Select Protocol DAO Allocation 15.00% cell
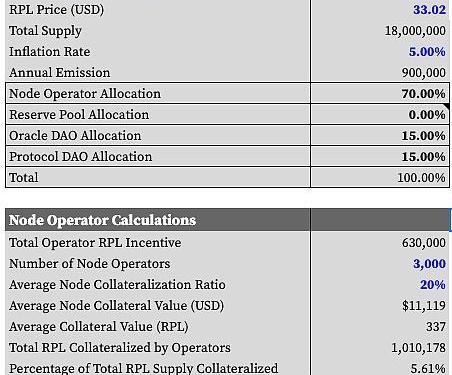The image size is (452, 375). click(380, 156)
